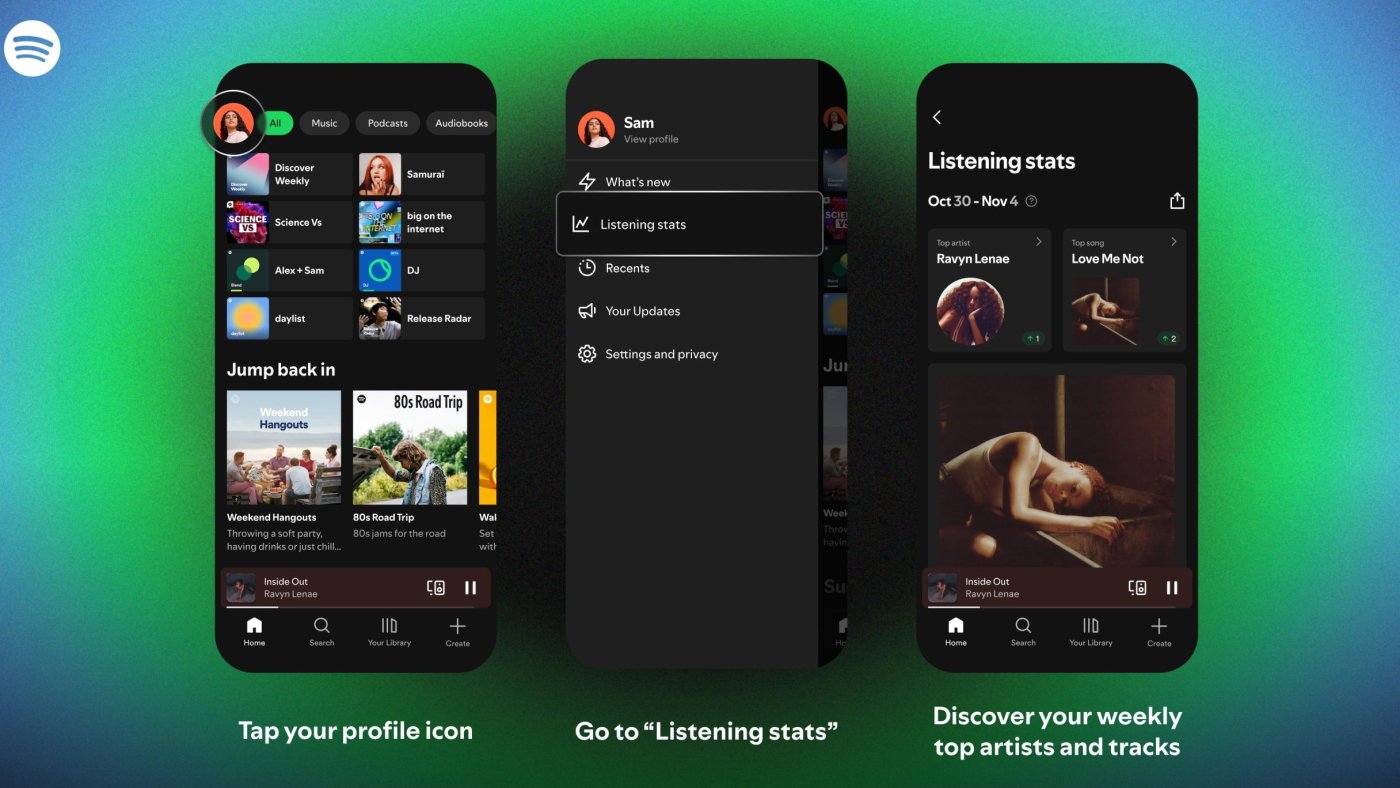The width and height of the screenshot is (1400, 788).
Task: Tap the Create plus icon under Jump back in screen
Action: (x=457, y=631)
